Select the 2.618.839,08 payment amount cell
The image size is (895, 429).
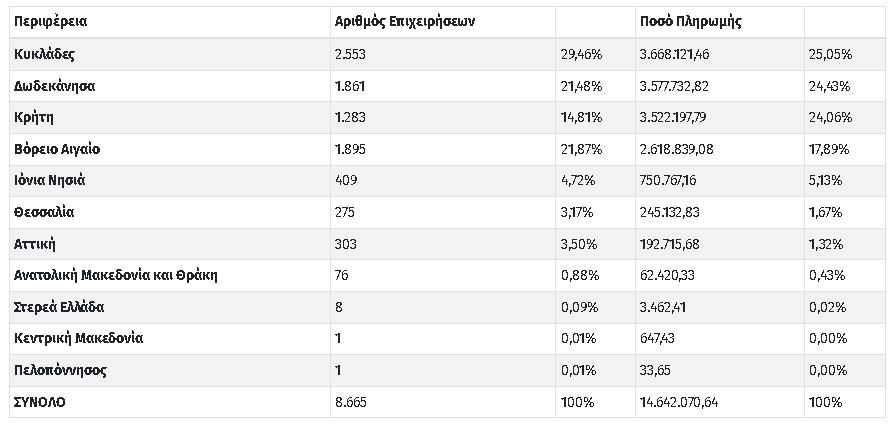point(677,149)
